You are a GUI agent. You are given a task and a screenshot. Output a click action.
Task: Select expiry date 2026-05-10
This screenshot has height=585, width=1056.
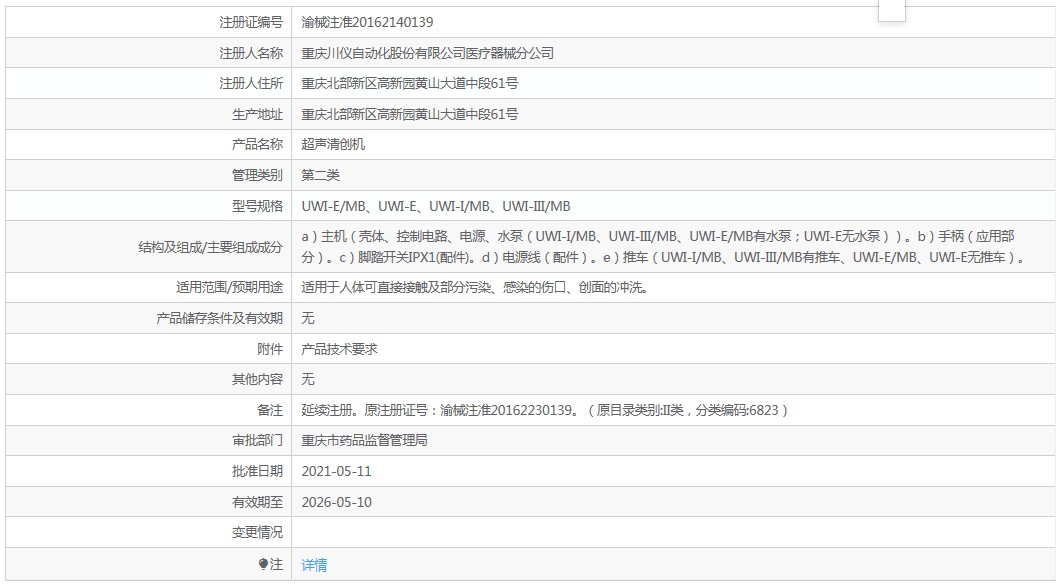pos(336,502)
